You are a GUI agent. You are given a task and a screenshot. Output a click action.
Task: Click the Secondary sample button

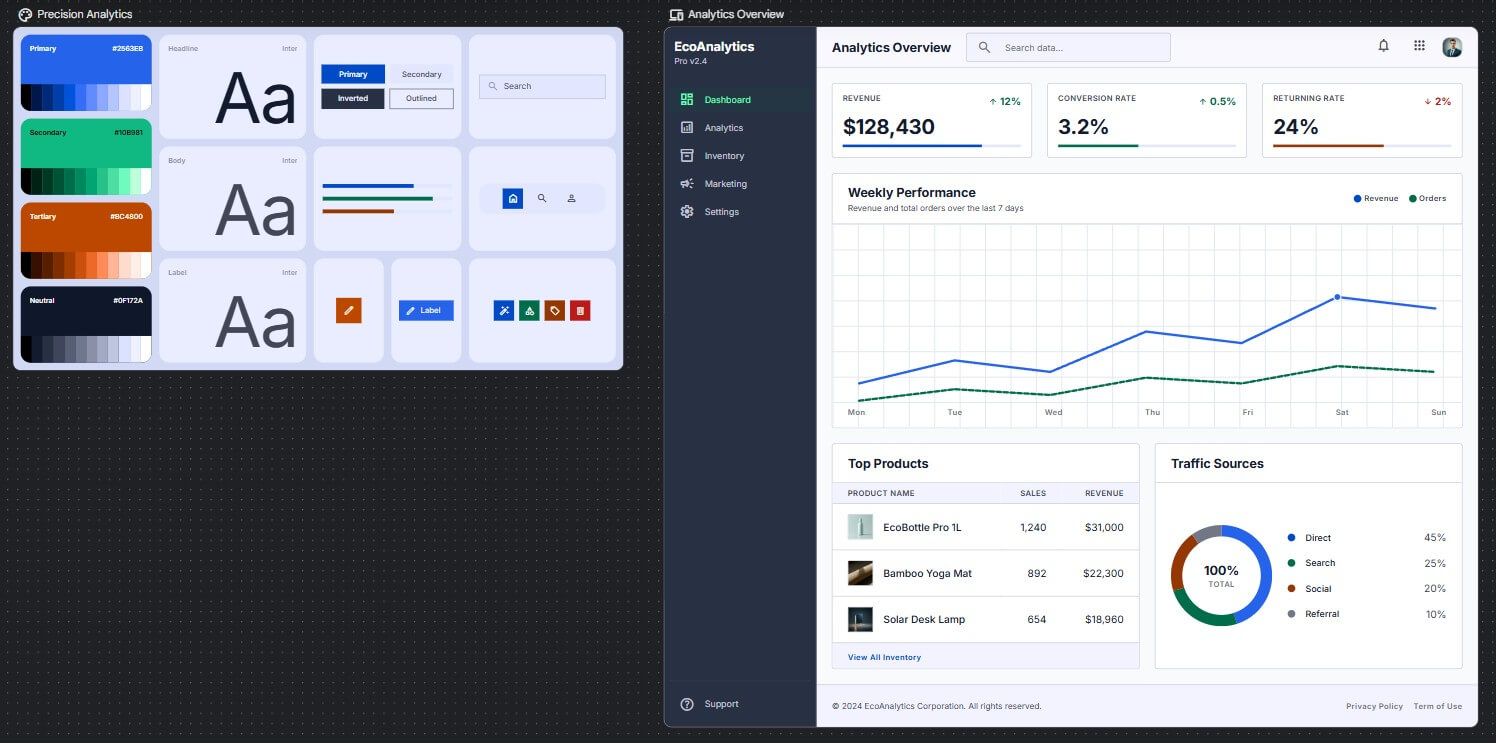click(x=421, y=74)
